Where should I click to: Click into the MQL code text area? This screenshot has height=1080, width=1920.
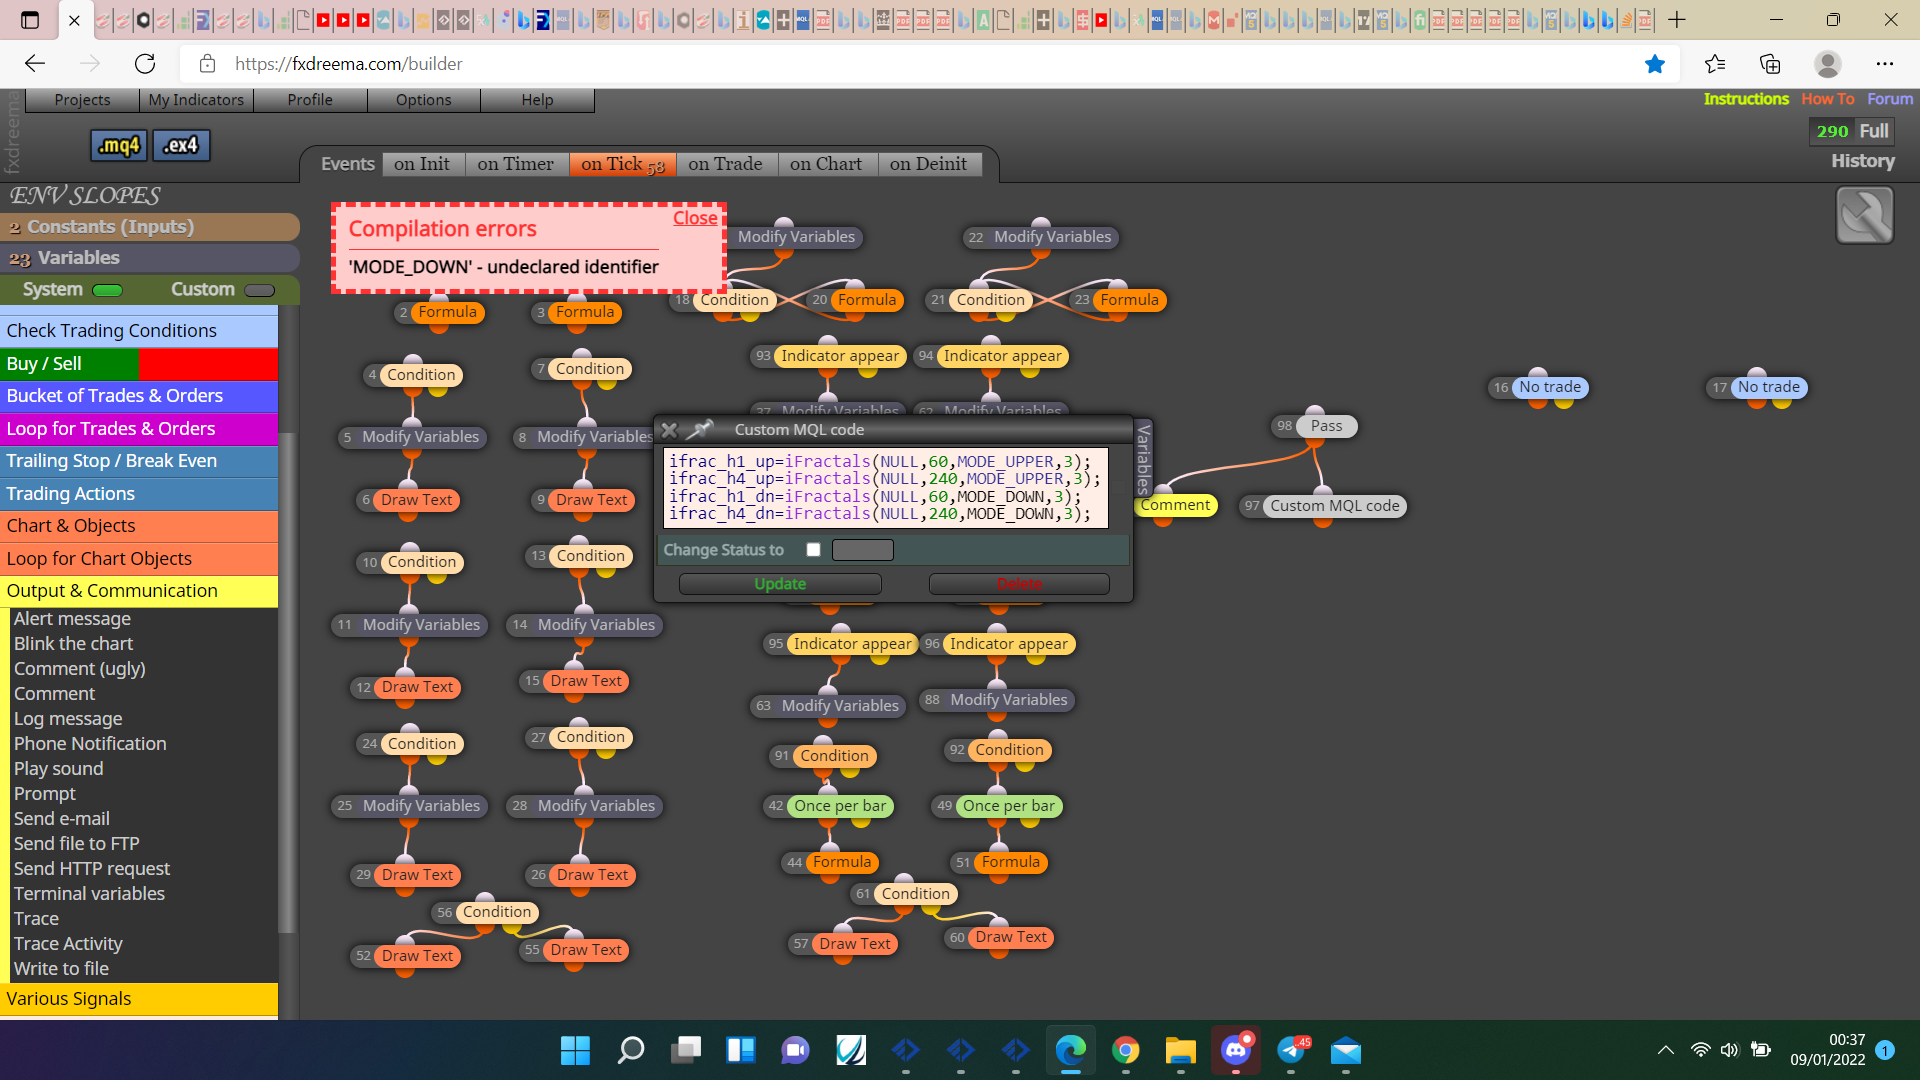(885, 488)
